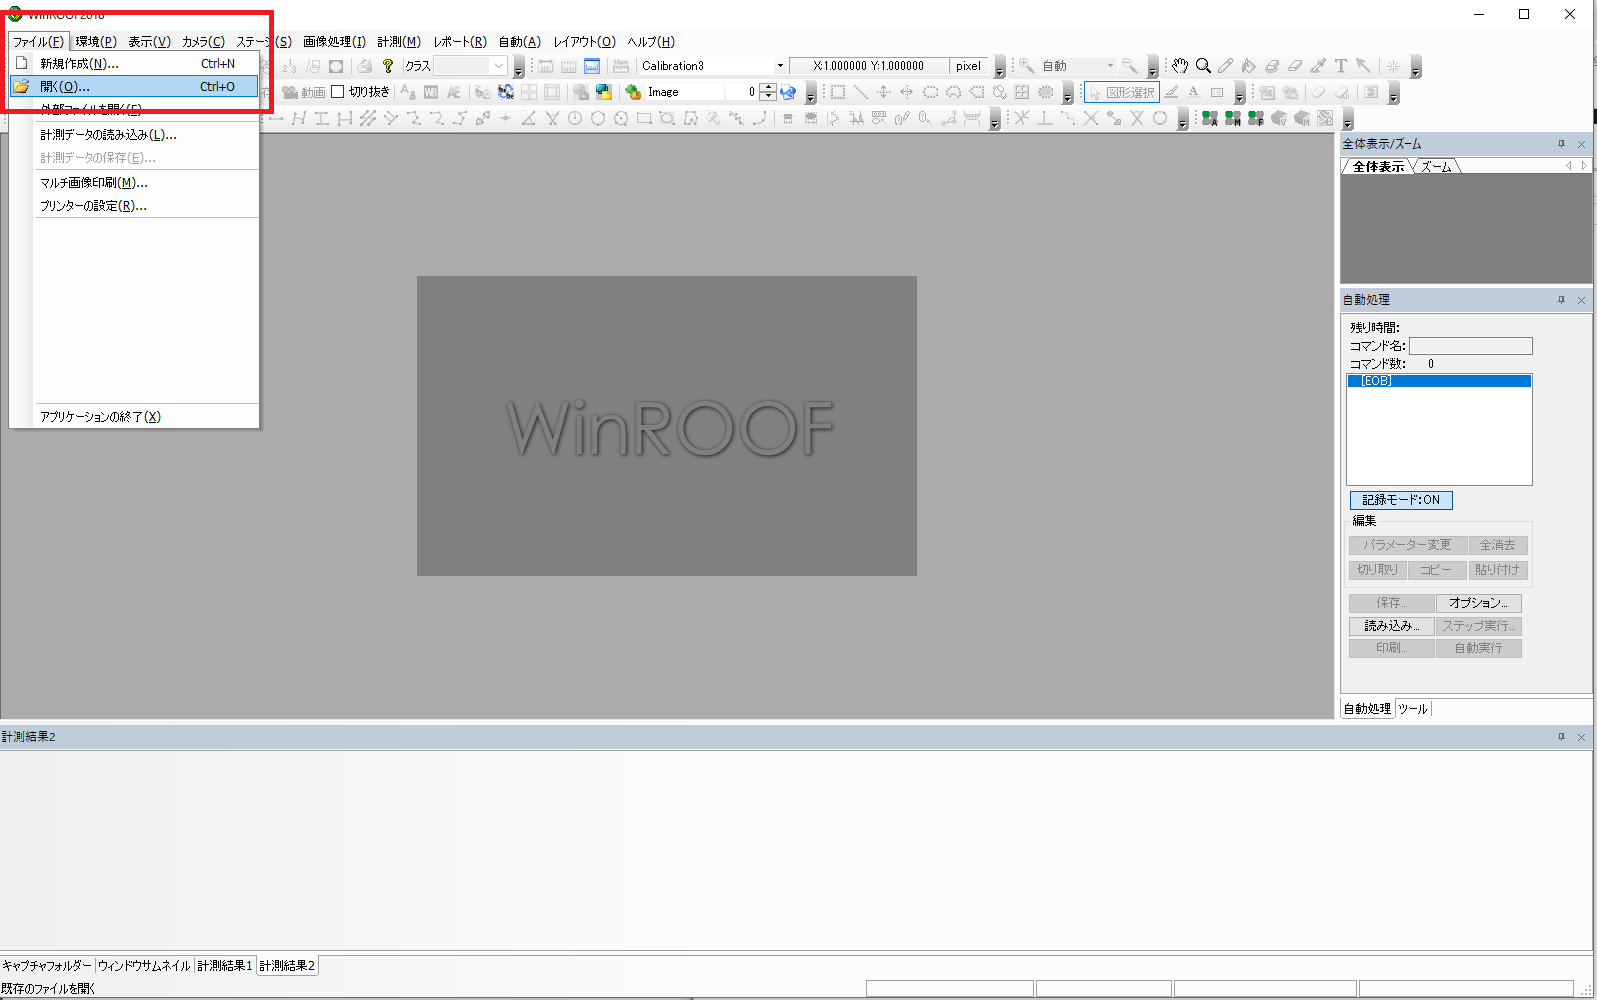This screenshot has width=1597, height=1000.
Task: Switch to the ツール tab
Action: [x=1413, y=709]
